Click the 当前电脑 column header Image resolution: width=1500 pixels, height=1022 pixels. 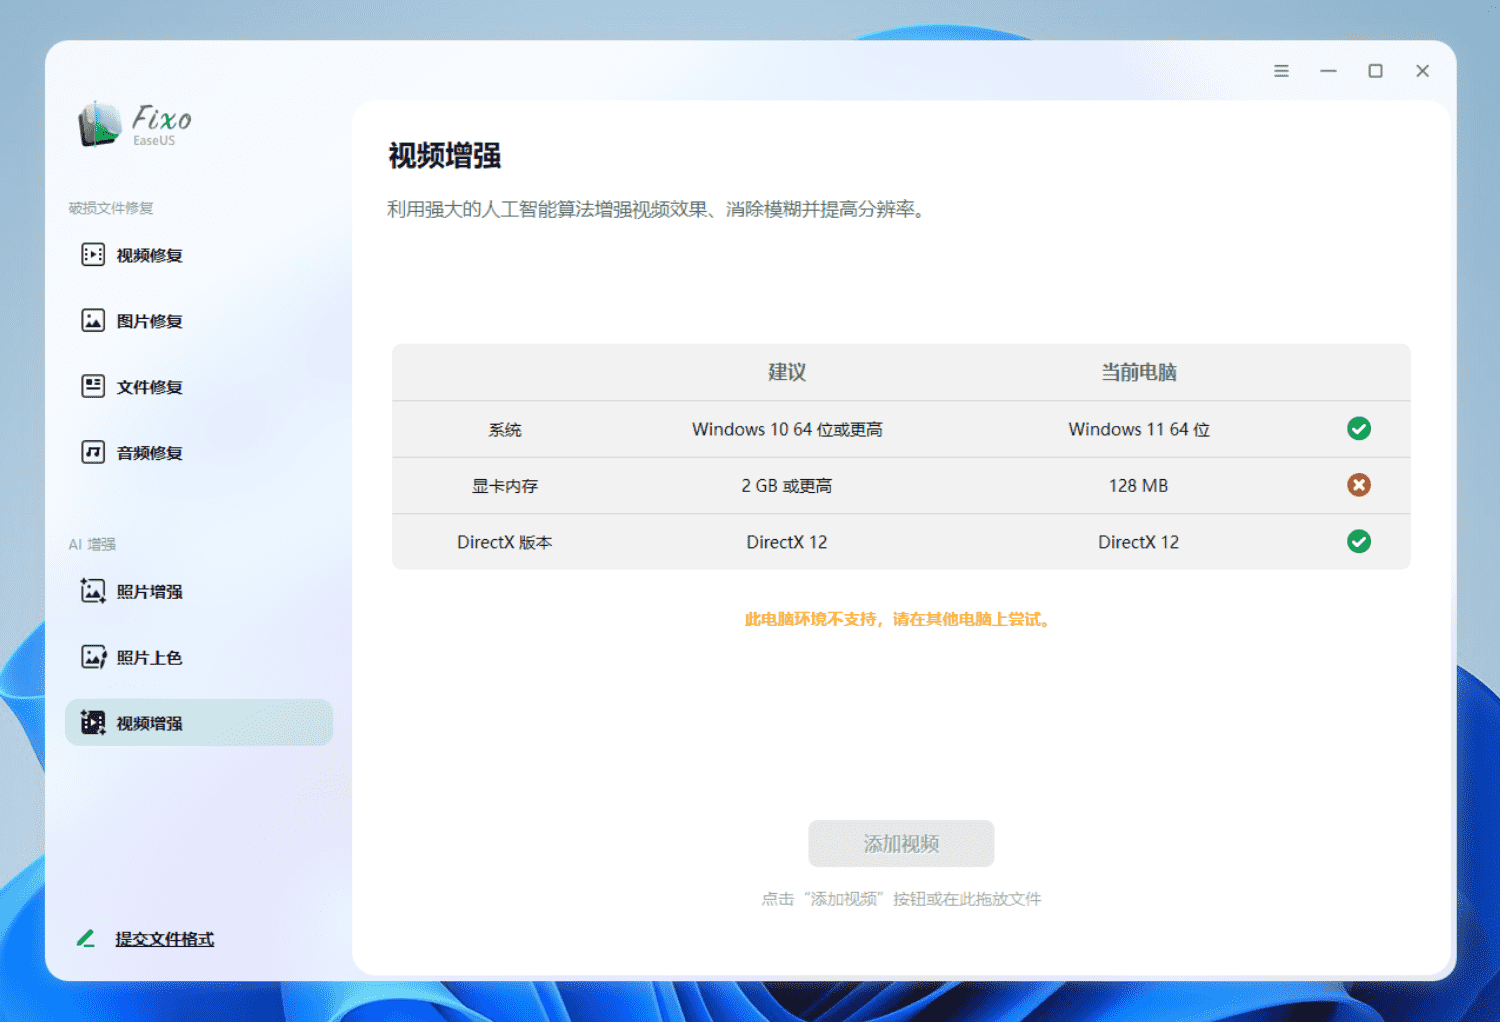click(x=1138, y=372)
